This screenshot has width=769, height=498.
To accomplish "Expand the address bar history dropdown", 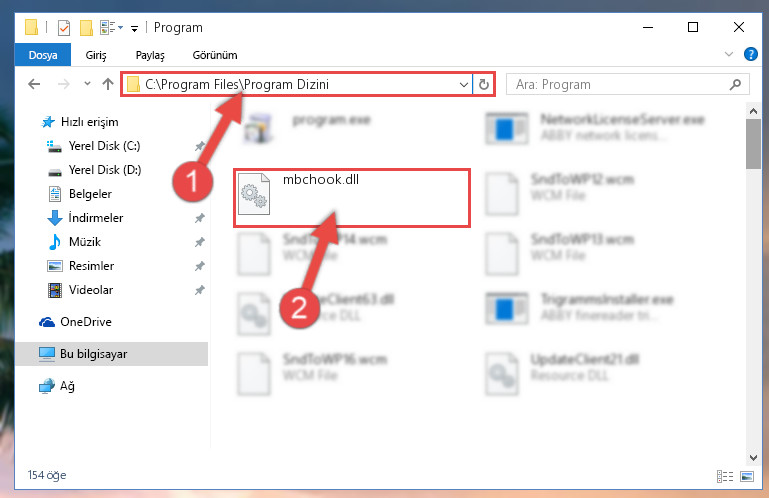I will tap(463, 84).
